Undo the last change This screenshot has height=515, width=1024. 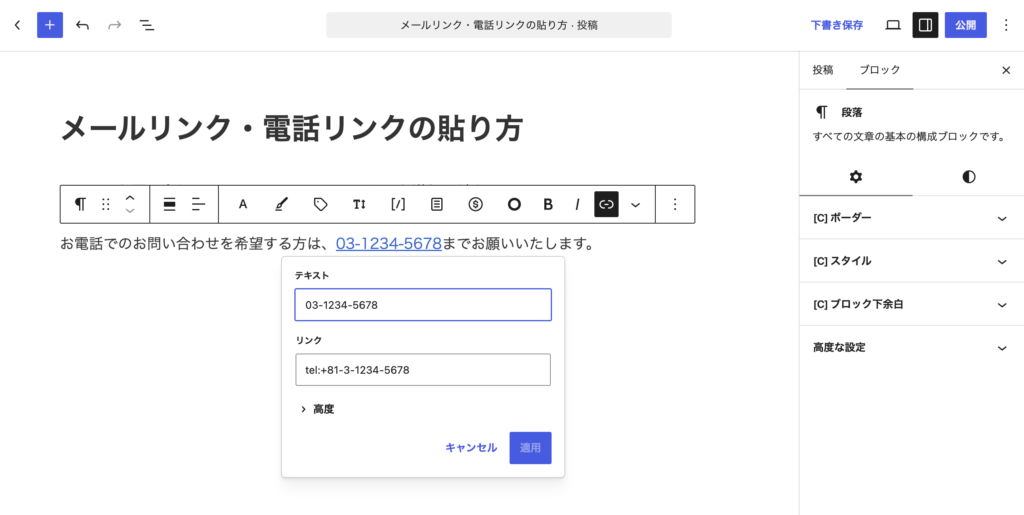pos(82,25)
